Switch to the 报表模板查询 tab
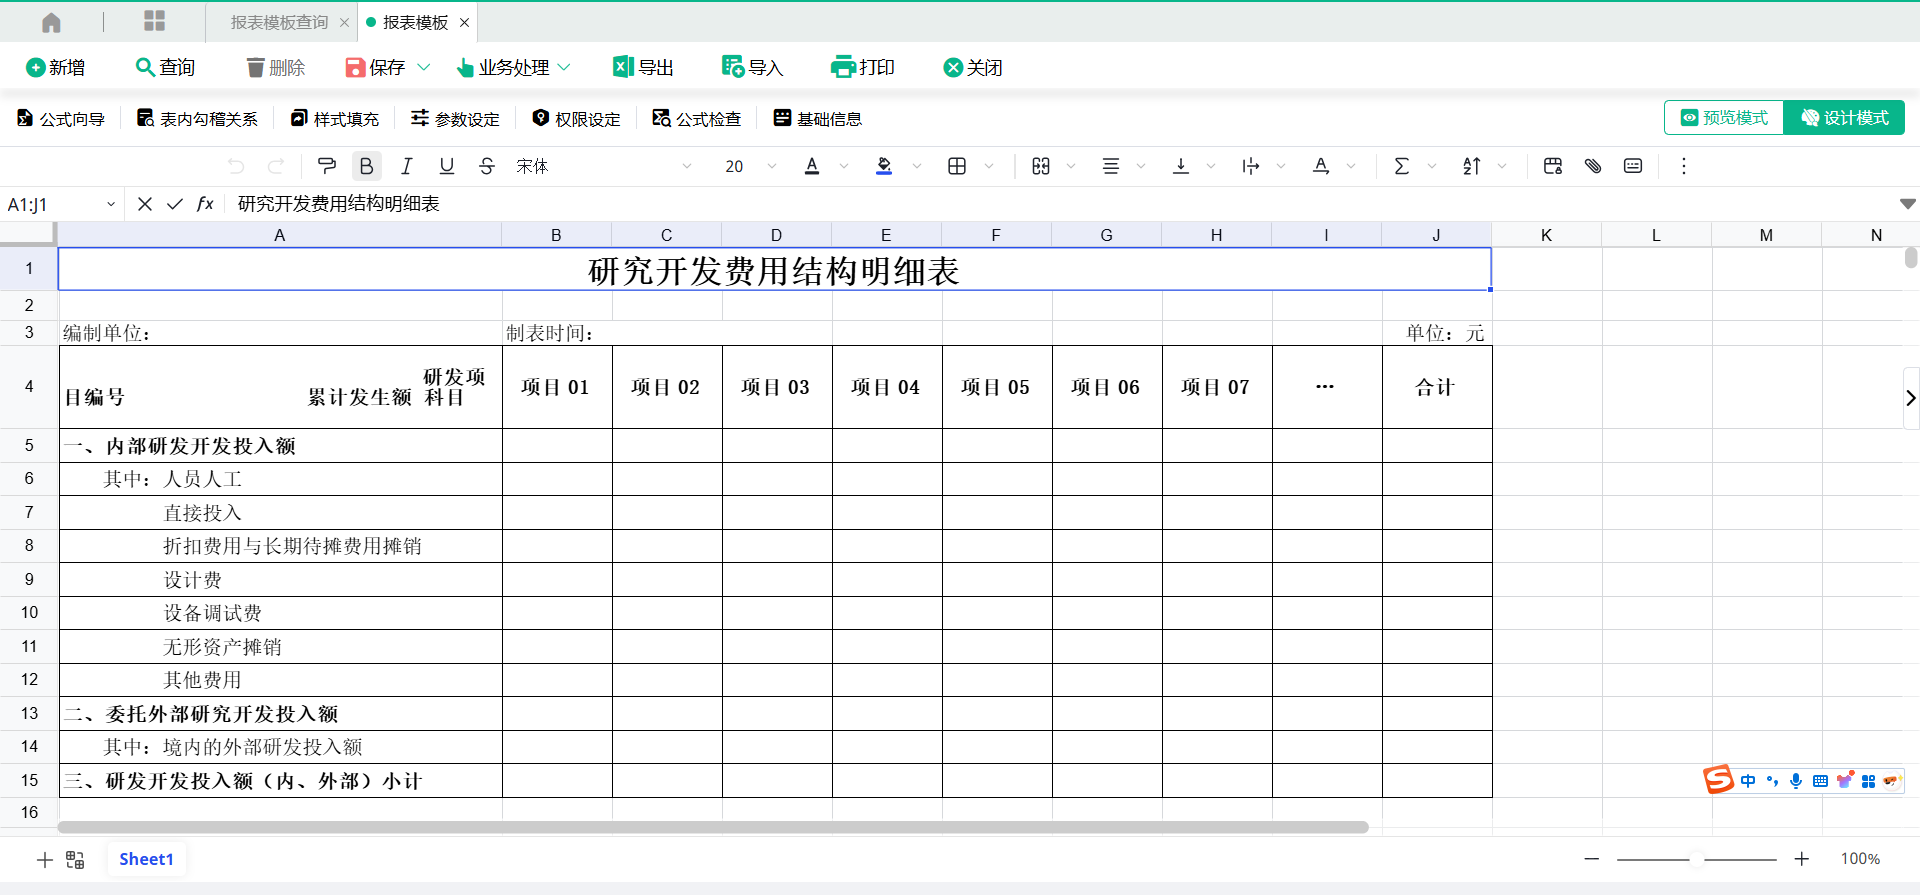The image size is (1920, 895). click(x=279, y=22)
